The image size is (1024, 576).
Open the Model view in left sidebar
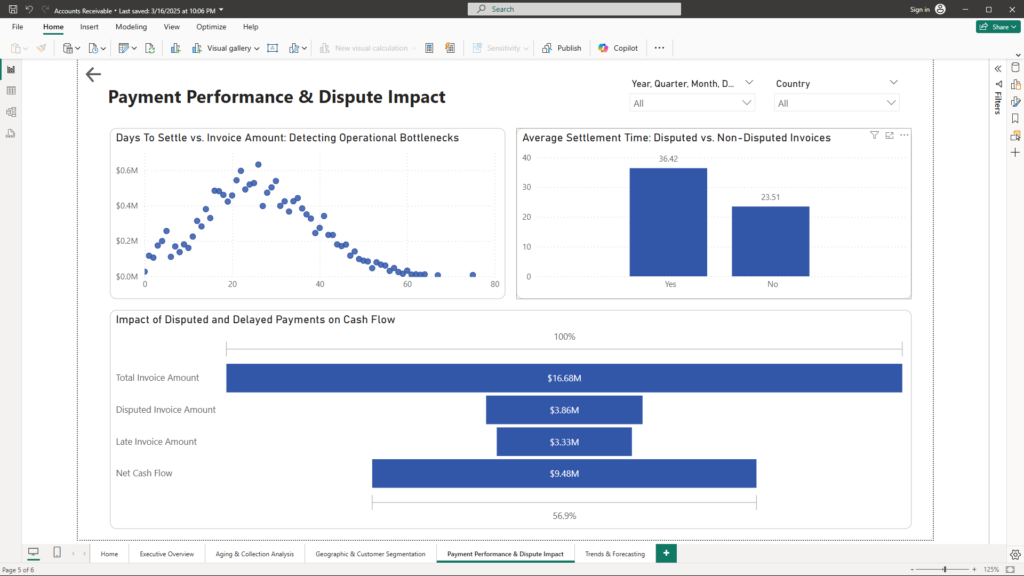11,112
